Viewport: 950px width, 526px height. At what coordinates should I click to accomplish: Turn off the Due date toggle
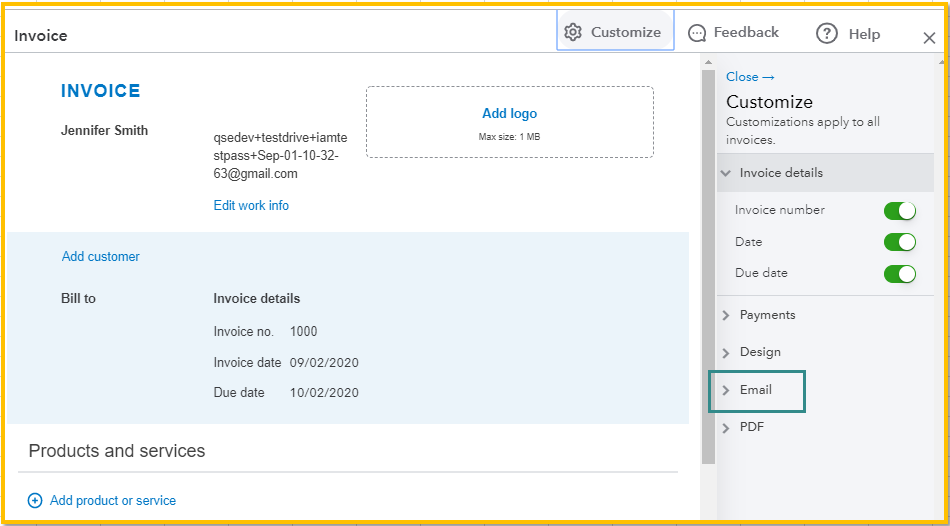pos(899,273)
